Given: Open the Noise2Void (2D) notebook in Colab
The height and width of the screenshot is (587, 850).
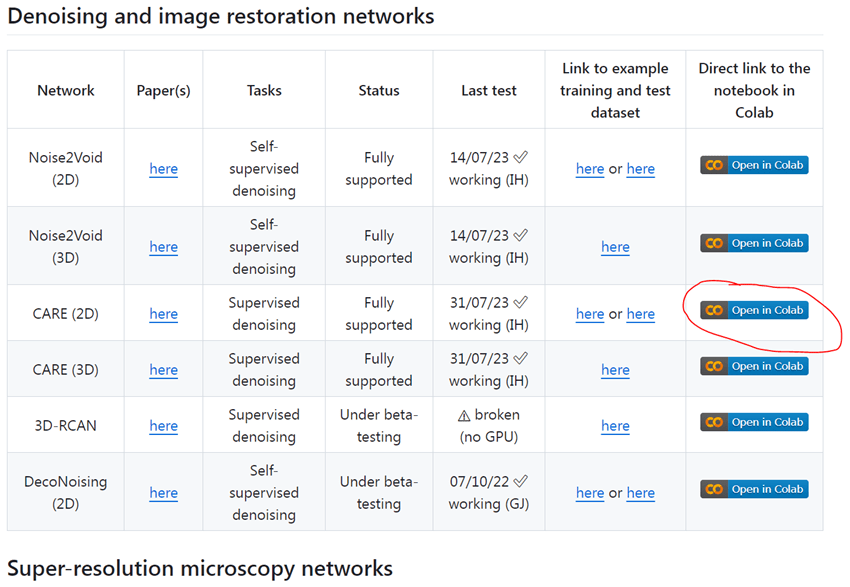Looking at the screenshot, I should 754,165.
